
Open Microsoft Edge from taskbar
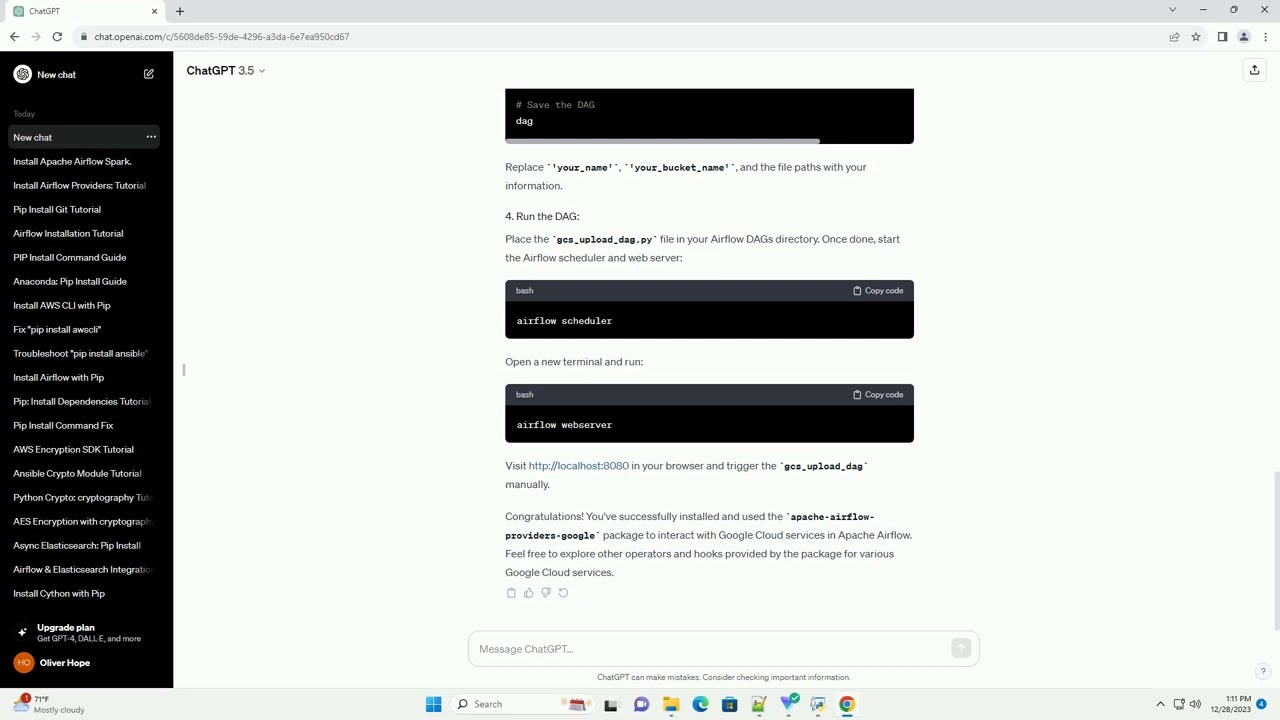click(x=700, y=704)
